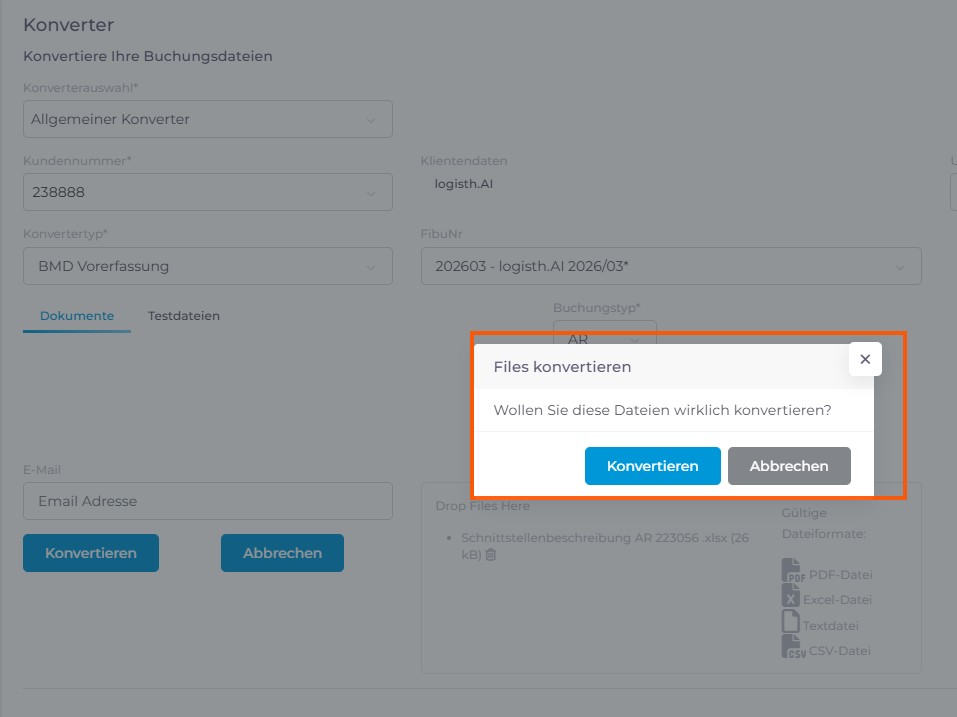This screenshot has height=717, width=957.
Task: Open the Konverterauswahl dropdown
Action: 207,119
